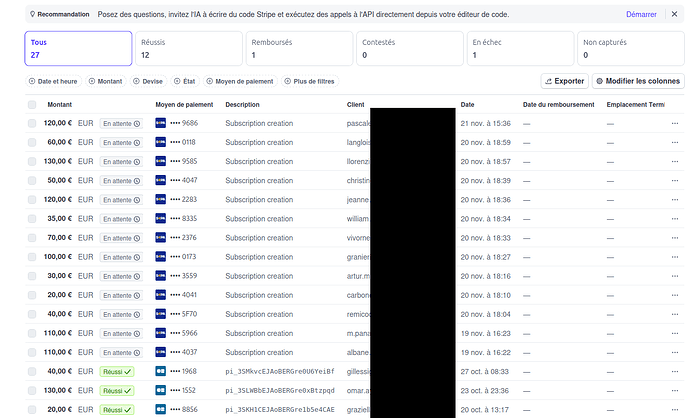Dismiss the Recommandation banner with the X
Viewport: 690px width, 418px height.
[x=676, y=15]
